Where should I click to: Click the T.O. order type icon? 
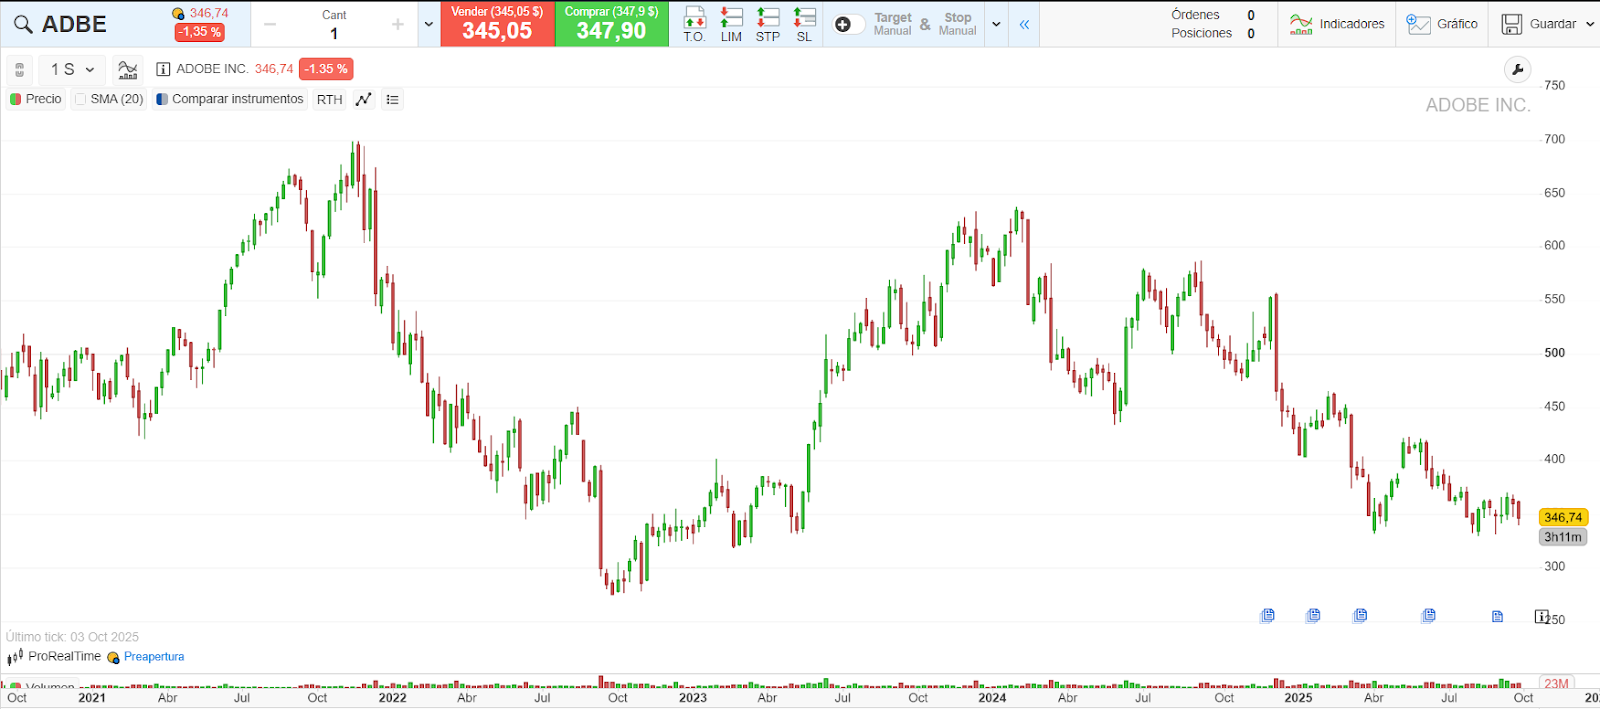[694, 24]
